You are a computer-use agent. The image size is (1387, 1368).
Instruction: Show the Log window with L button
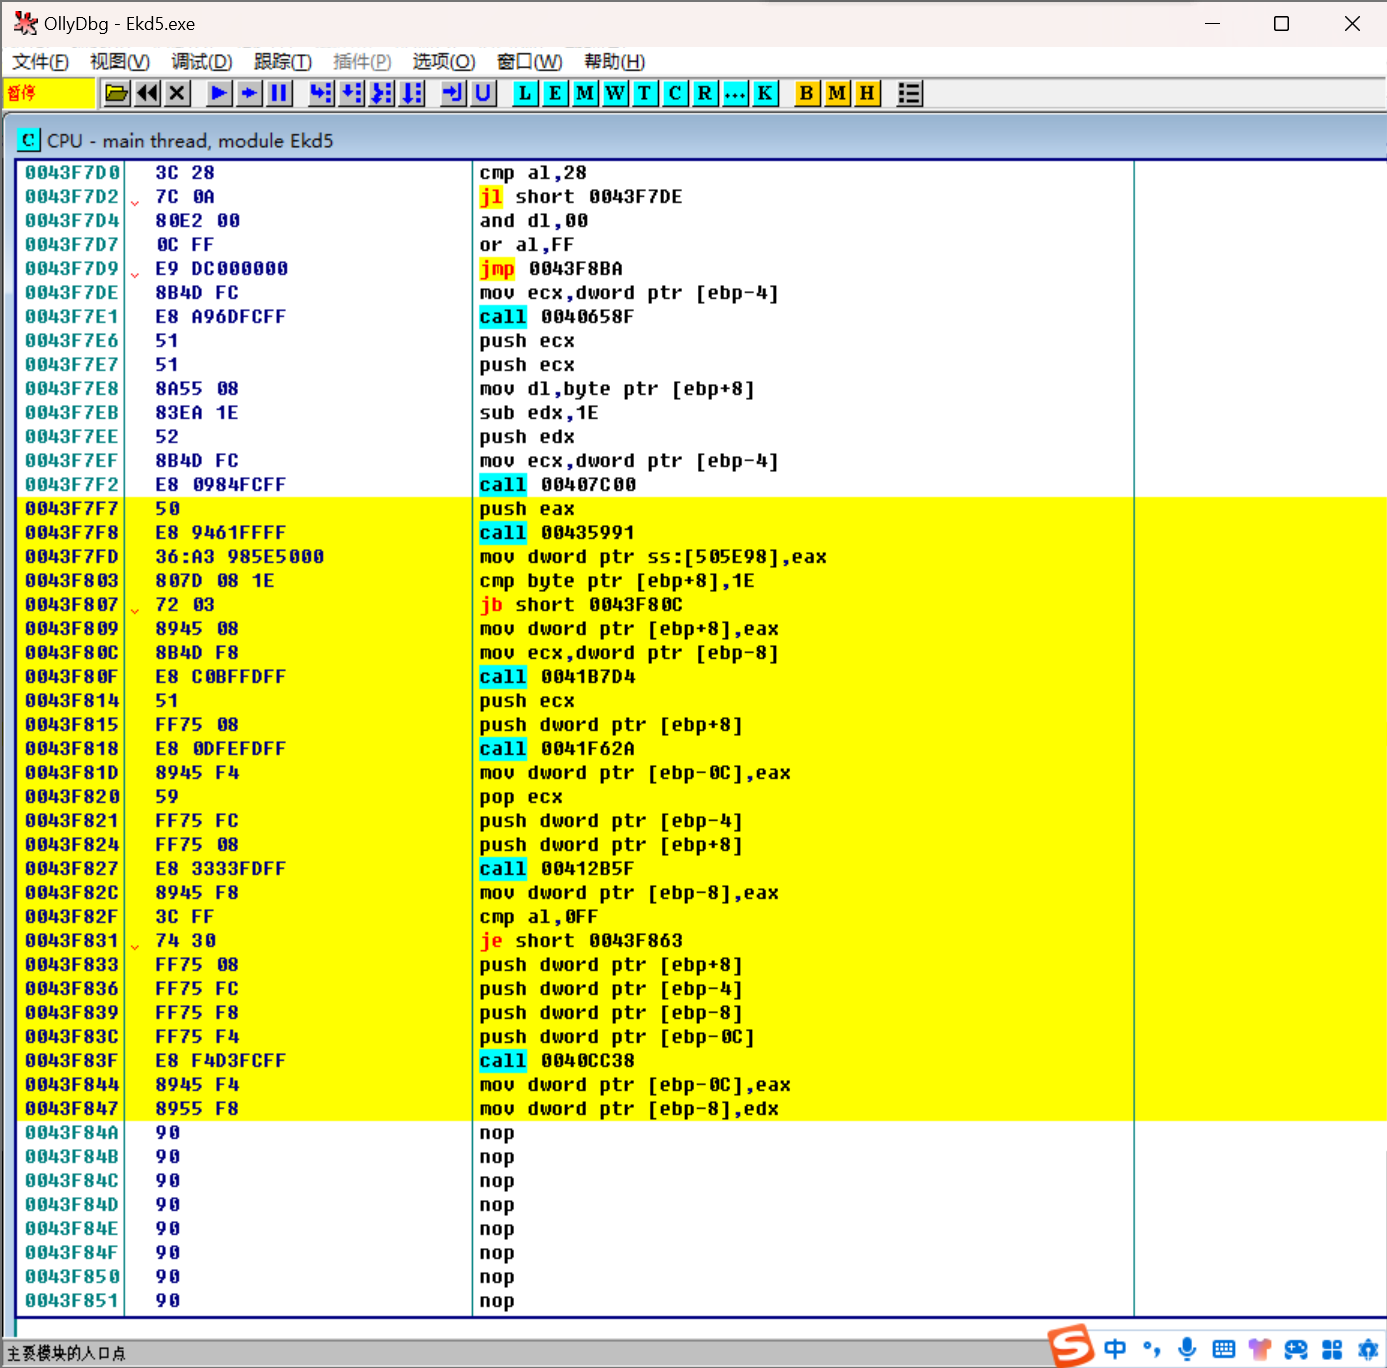click(x=525, y=93)
